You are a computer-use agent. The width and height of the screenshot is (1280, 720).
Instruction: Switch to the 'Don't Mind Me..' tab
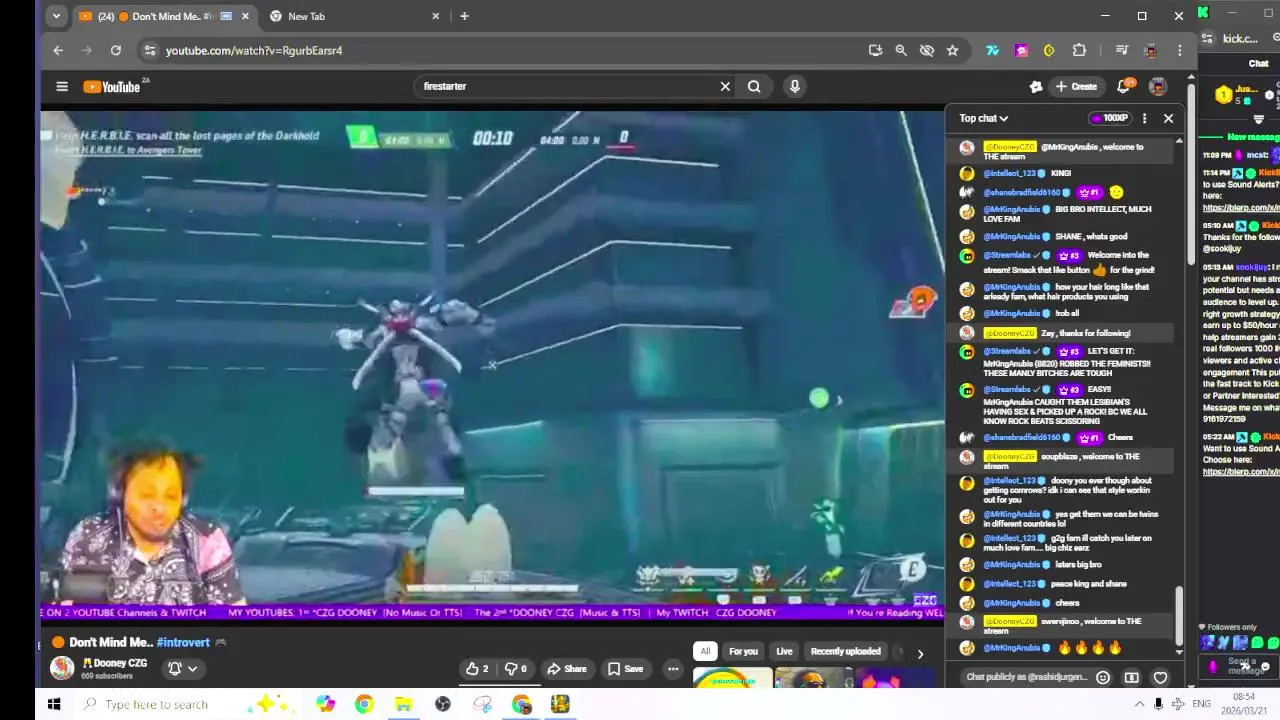[x=165, y=16]
